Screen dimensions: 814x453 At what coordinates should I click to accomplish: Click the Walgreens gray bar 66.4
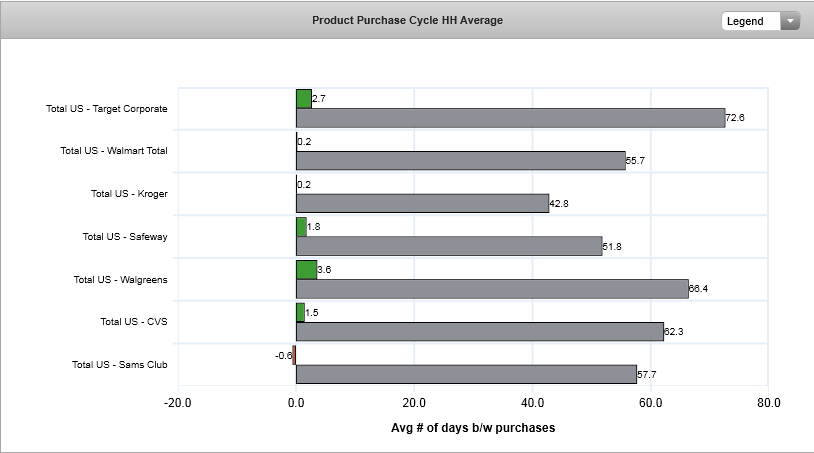click(492, 289)
